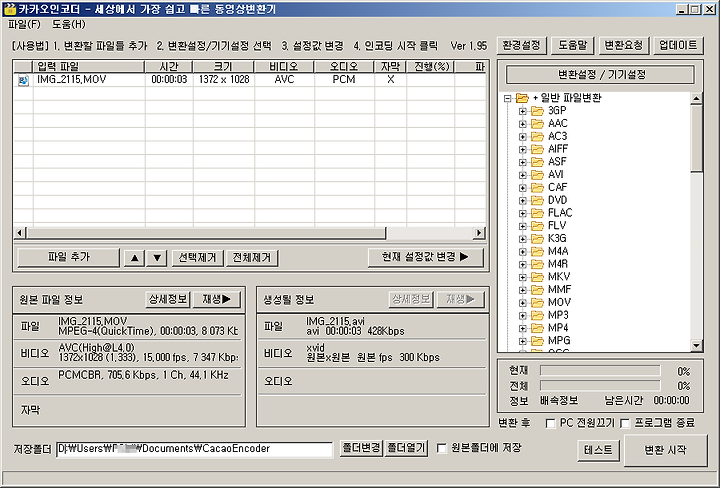Screen dimensions: 720x488
Task: Click the AIFF folder icon
Action: click(537, 149)
